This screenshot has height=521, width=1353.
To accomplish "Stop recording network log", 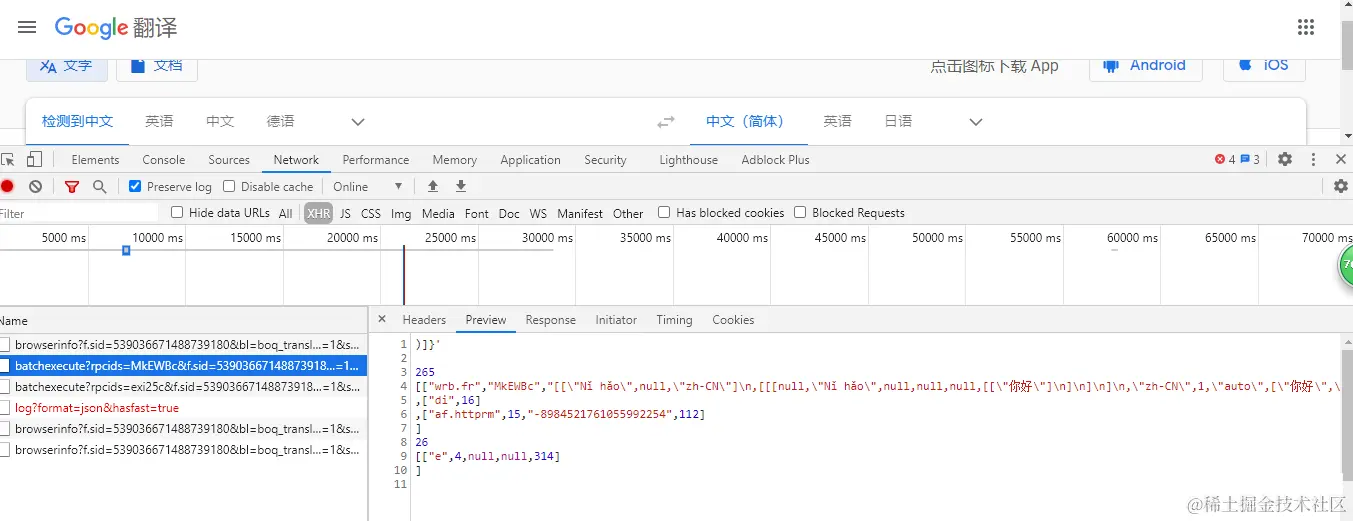I will pos(8,186).
